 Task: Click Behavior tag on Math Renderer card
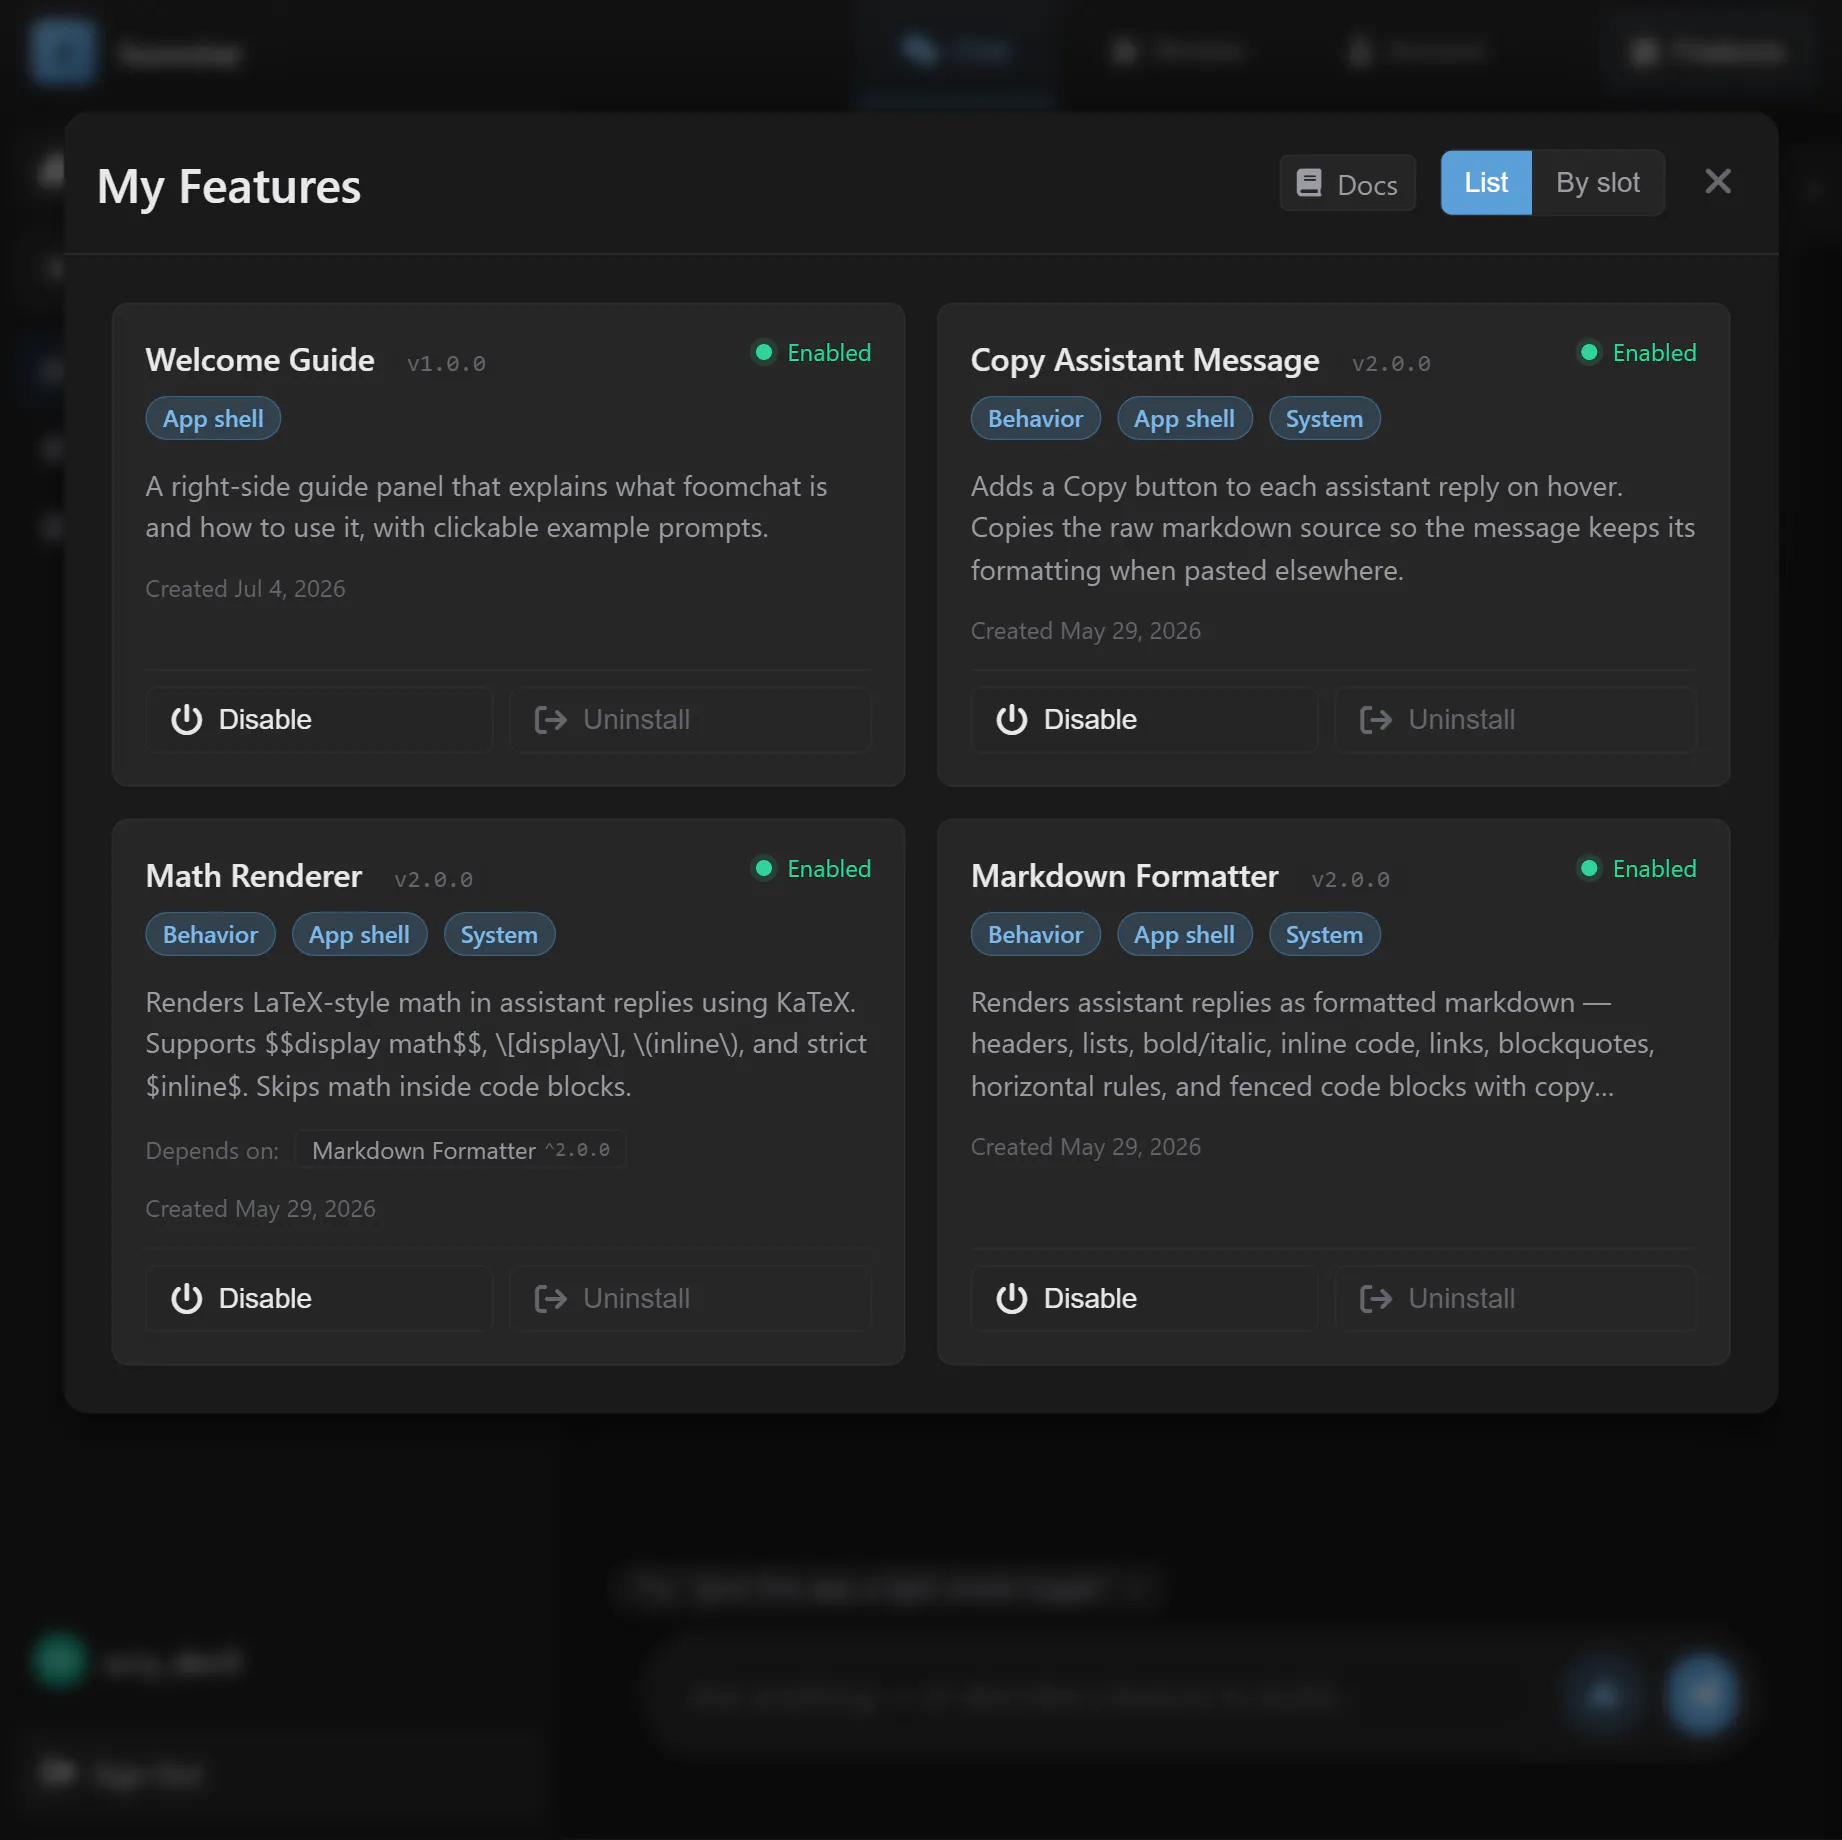coord(210,935)
